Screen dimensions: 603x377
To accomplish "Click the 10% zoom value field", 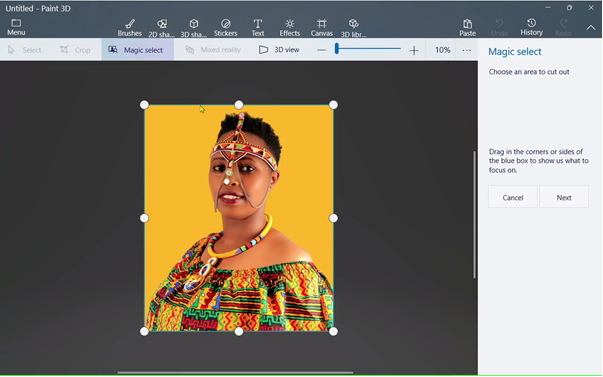I will coord(442,50).
